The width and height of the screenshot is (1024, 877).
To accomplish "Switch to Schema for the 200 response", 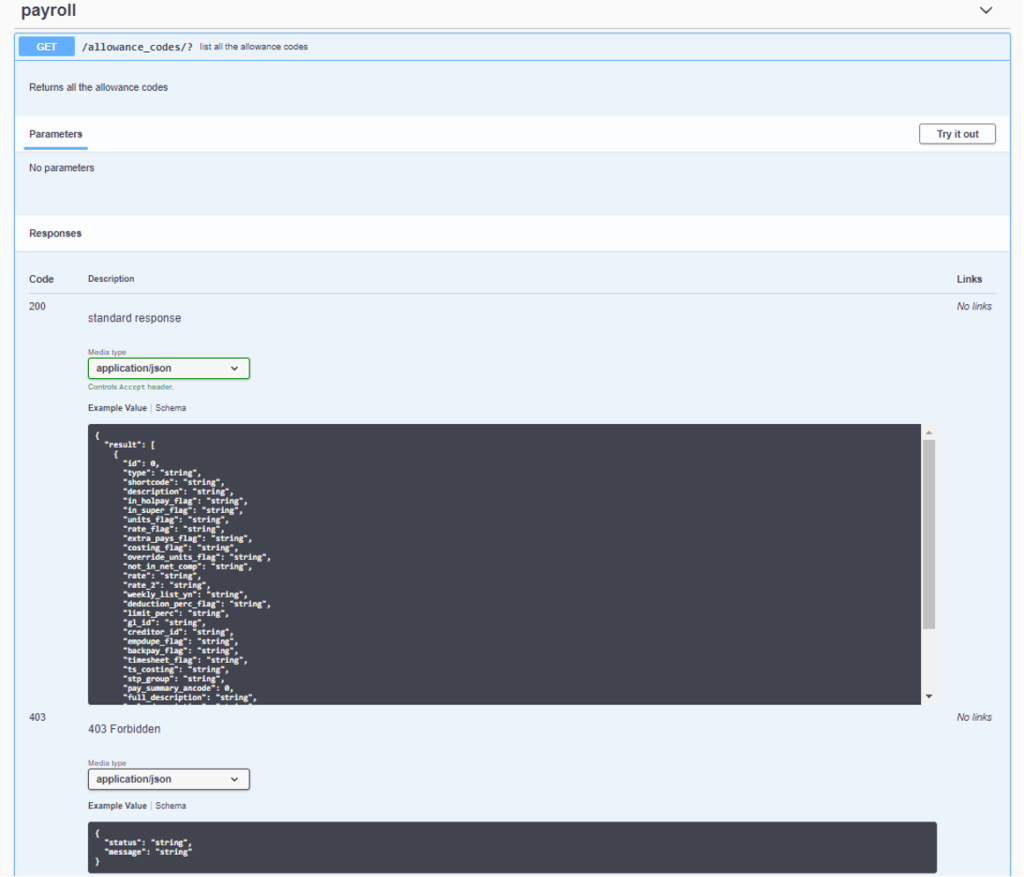I will point(170,408).
